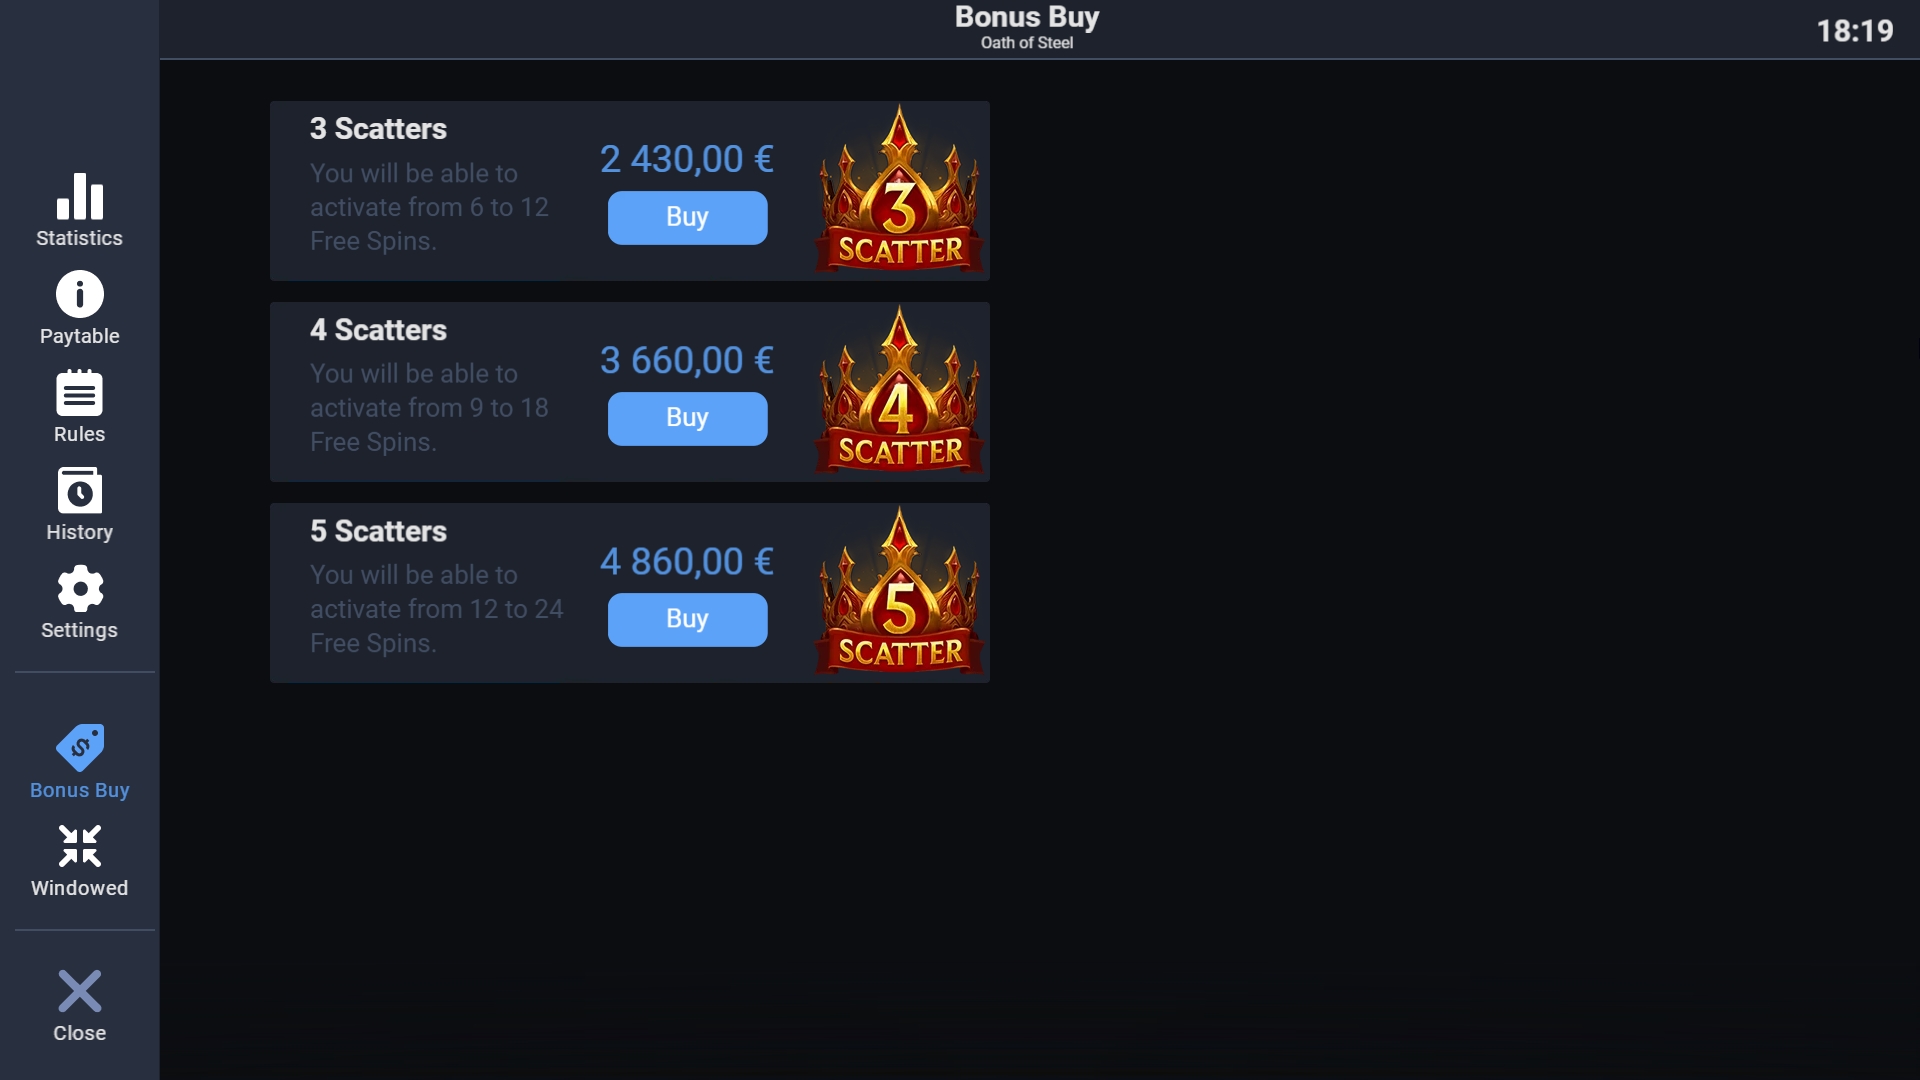Close the menu with X icon
This screenshot has width=1920, height=1080.
tap(80, 991)
